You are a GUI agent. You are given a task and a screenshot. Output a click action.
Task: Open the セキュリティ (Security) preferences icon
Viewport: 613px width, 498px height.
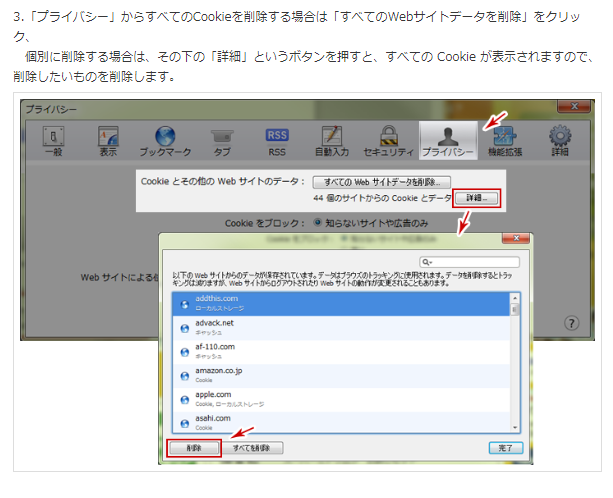389,139
